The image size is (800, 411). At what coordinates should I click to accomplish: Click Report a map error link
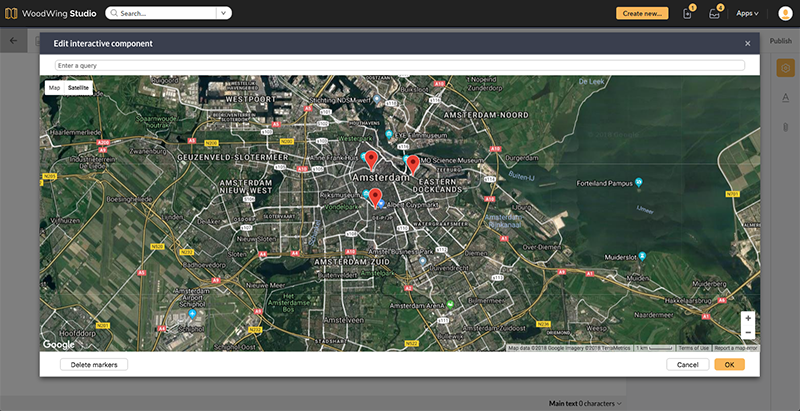[735, 348]
